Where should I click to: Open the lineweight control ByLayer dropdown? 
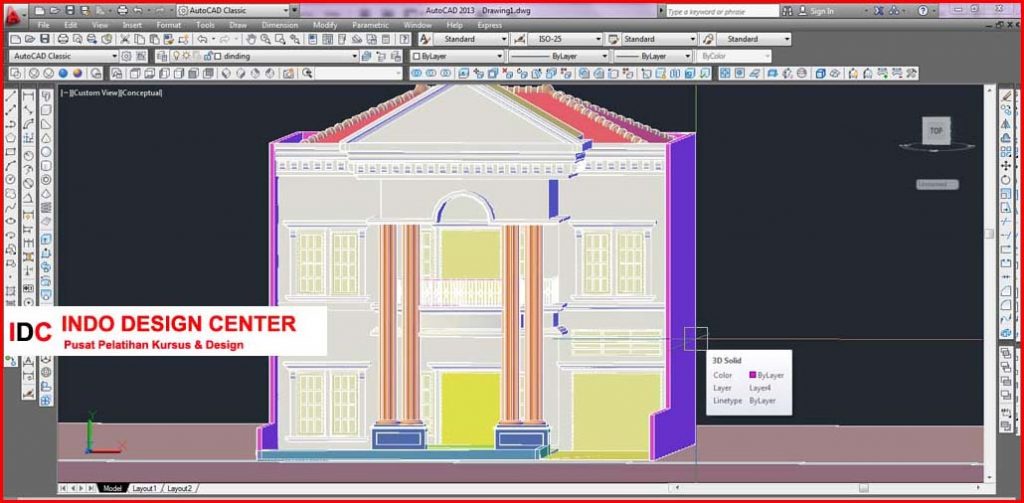652,56
